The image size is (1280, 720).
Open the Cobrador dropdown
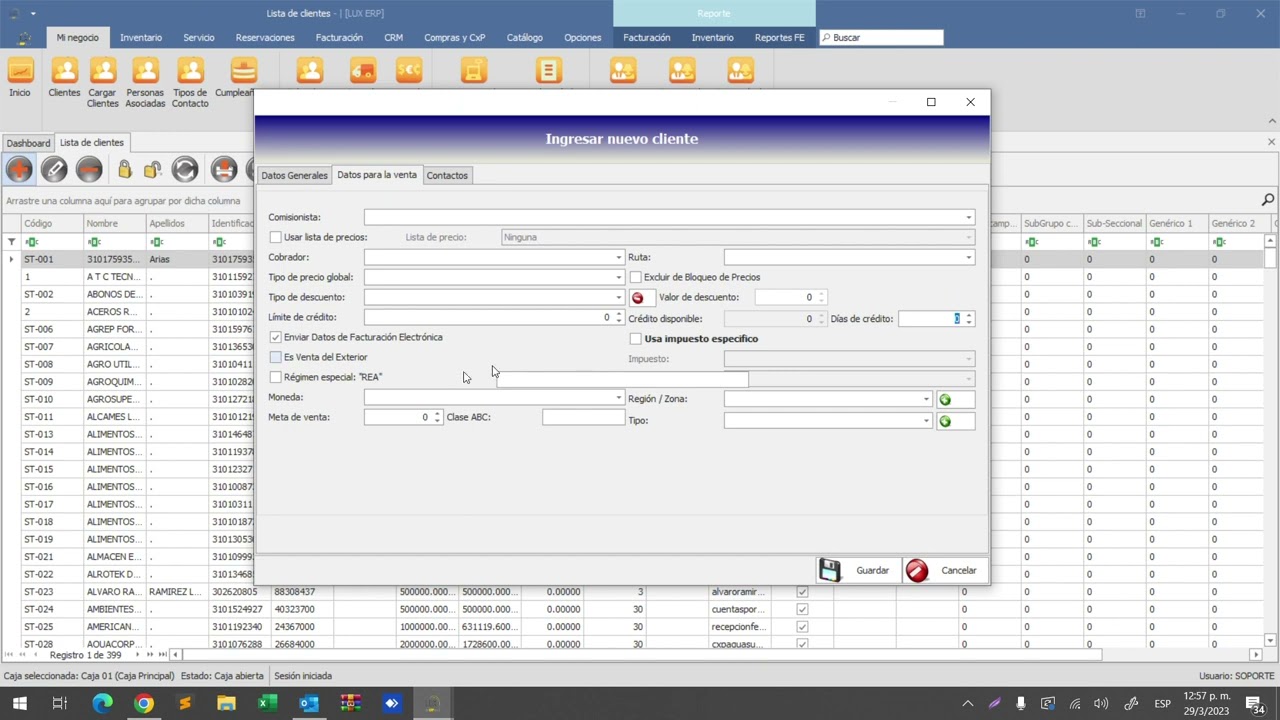tap(618, 257)
